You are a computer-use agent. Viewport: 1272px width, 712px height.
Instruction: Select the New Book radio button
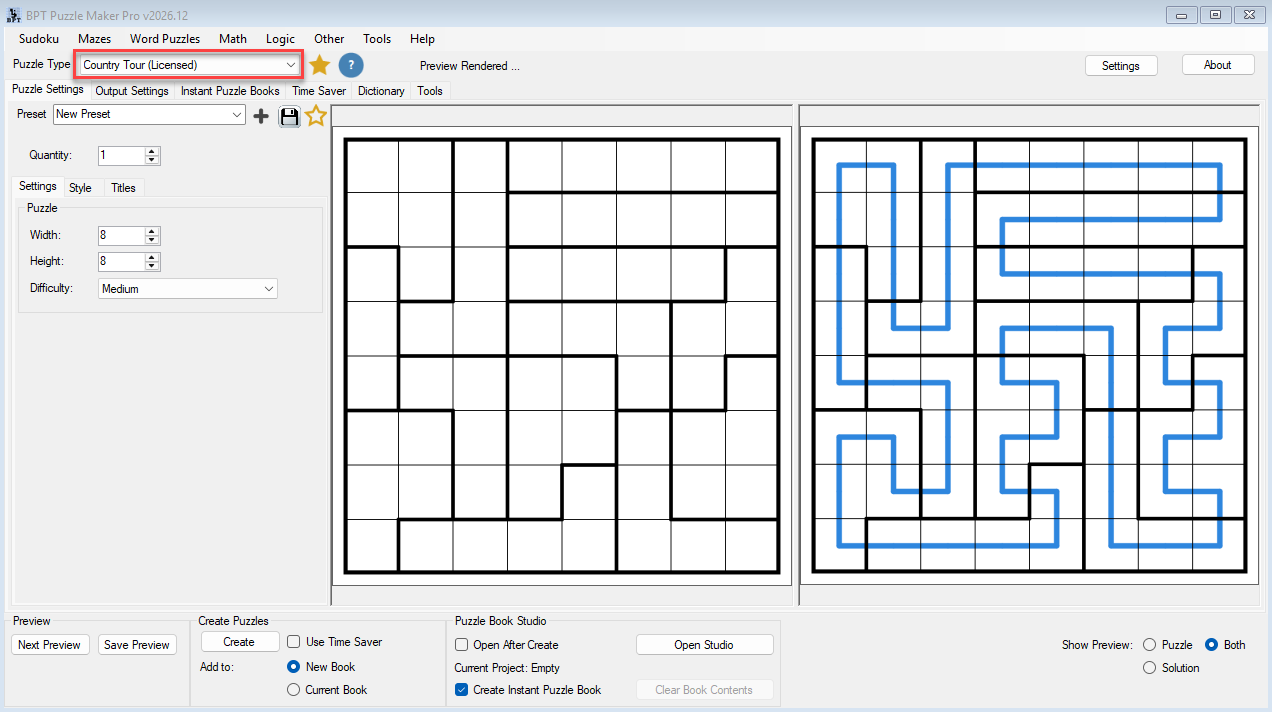click(x=294, y=667)
